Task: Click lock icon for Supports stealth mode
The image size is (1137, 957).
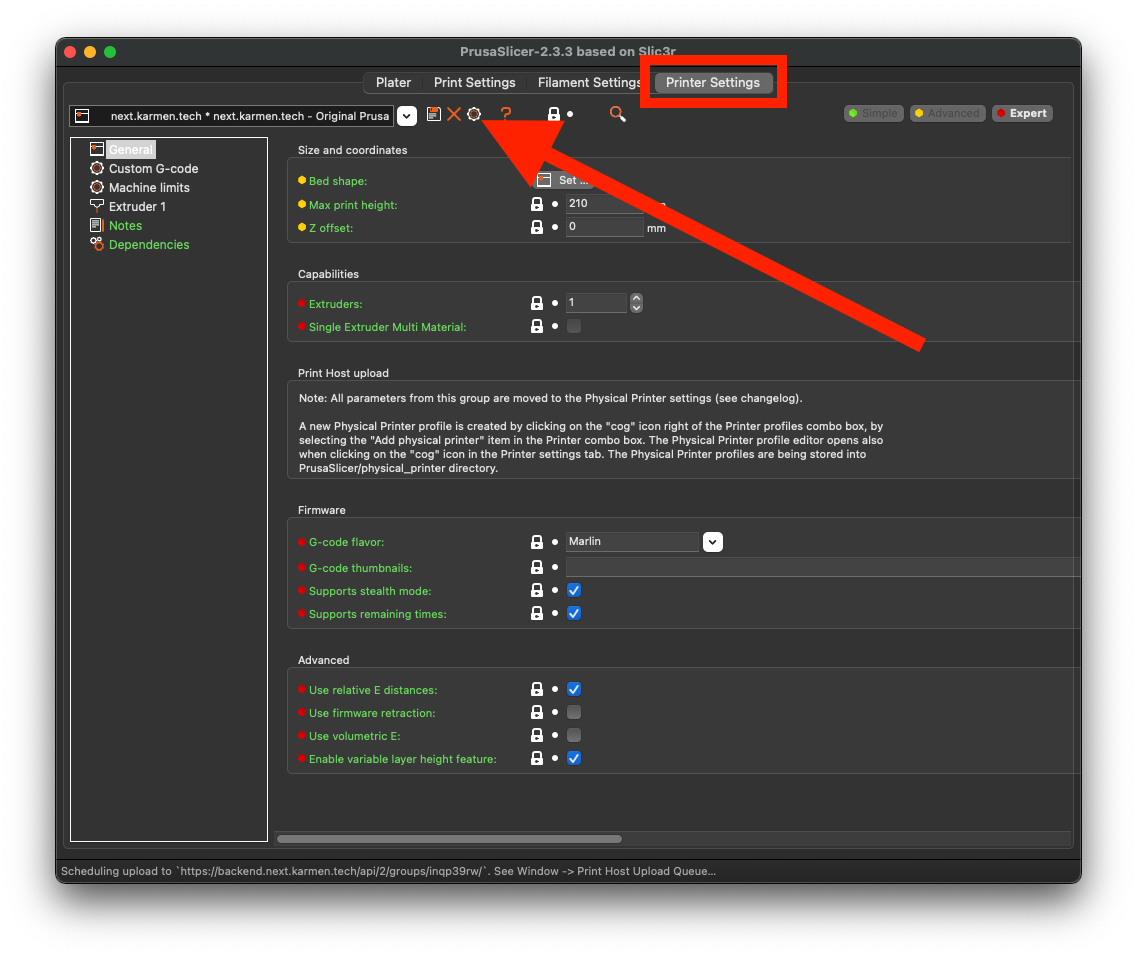Action: click(537, 590)
